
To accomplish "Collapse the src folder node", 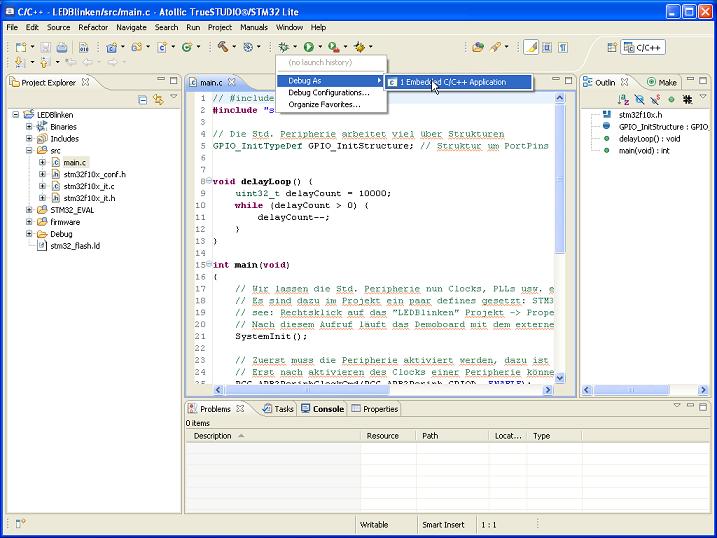I will tap(29, 150).
